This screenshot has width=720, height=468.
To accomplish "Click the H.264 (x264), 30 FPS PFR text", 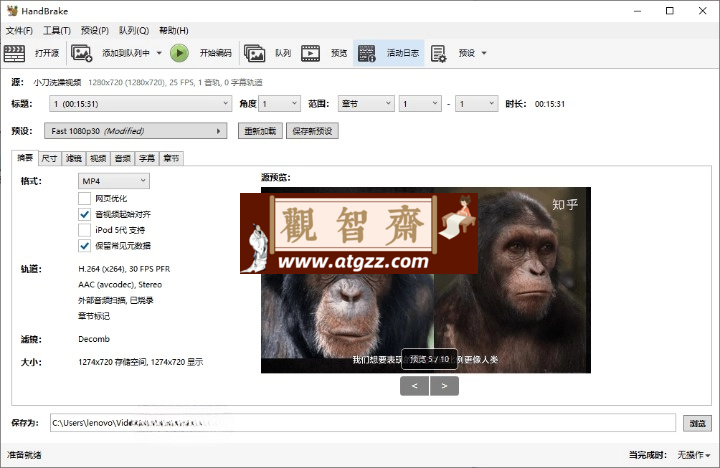I will [x=124, y=269].
